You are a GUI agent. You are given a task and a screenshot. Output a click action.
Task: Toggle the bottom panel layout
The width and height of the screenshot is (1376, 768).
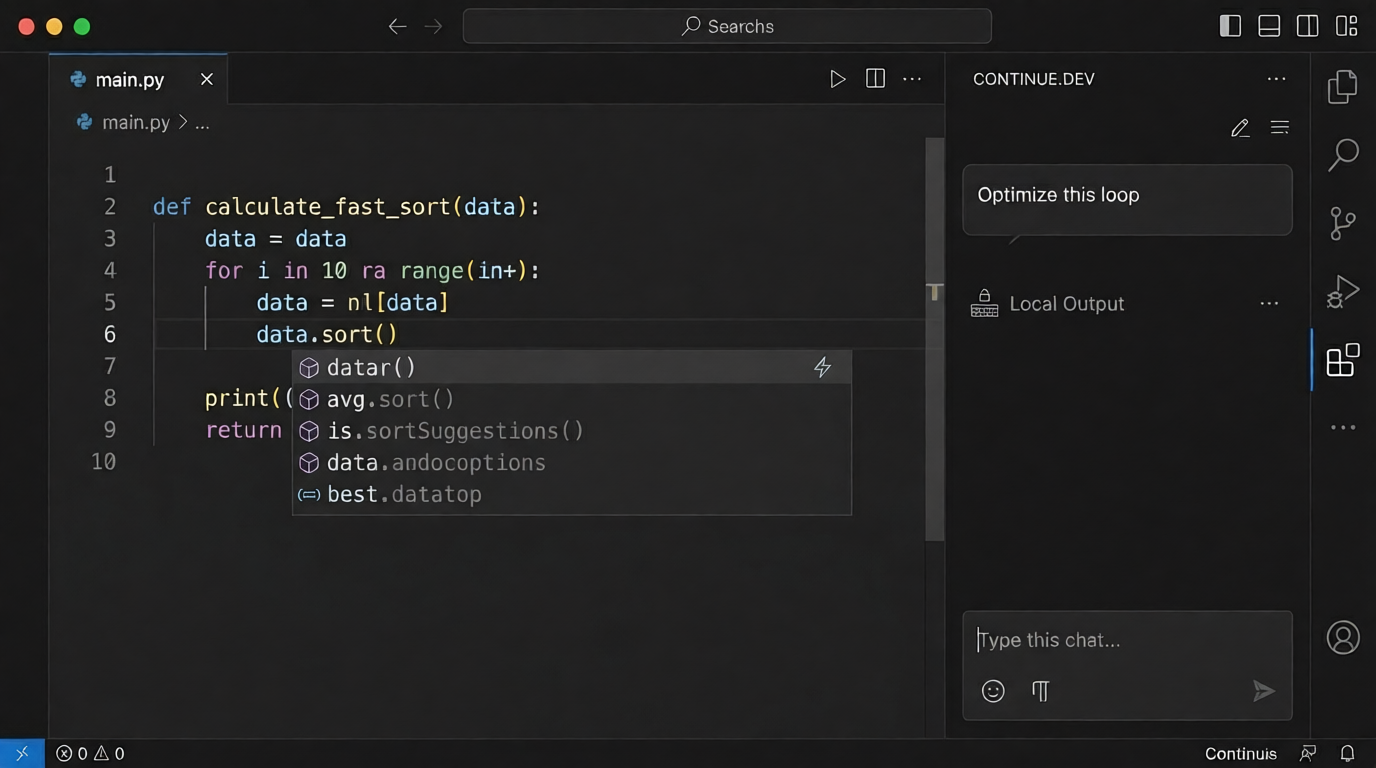pyautogui.click(x=1269, y=27)
